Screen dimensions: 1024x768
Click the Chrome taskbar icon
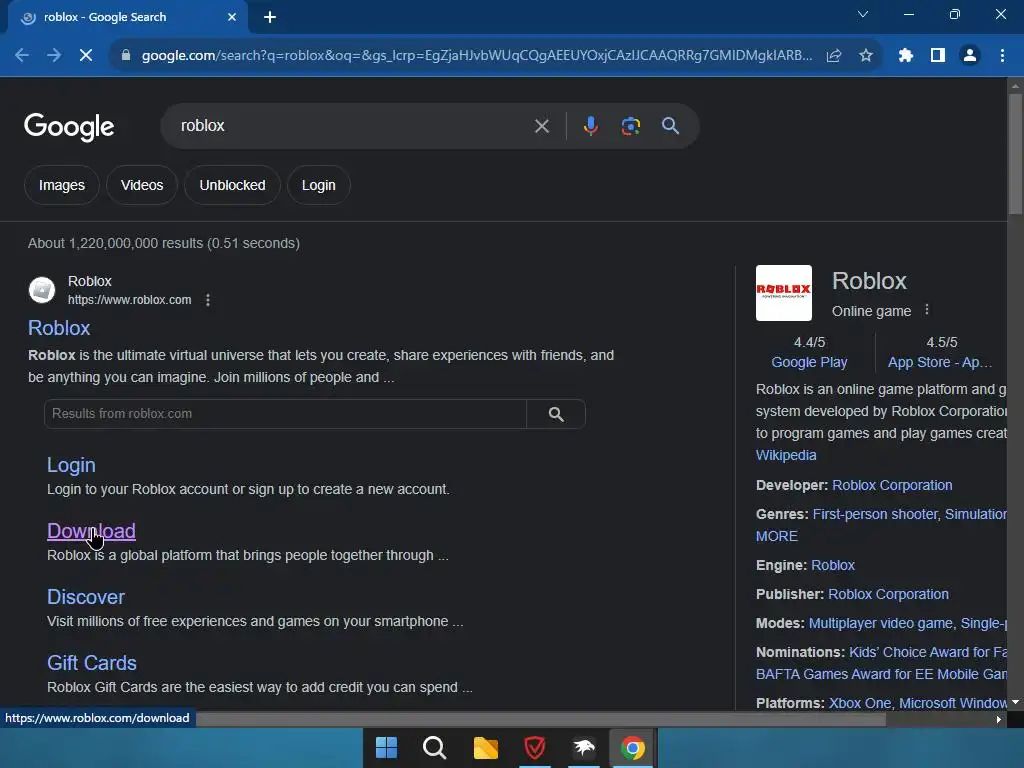pyautogui.click(x=632, y=747)
